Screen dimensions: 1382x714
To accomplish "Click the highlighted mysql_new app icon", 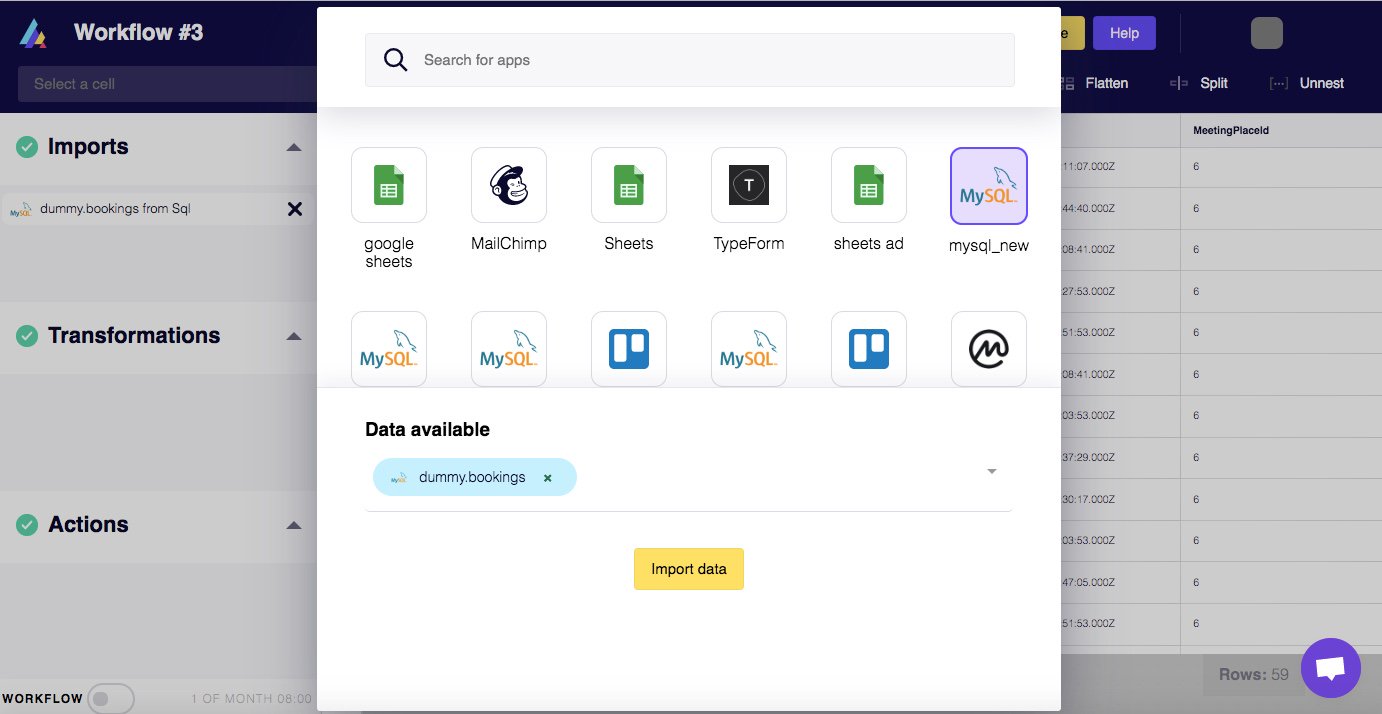I will (989, 186).
